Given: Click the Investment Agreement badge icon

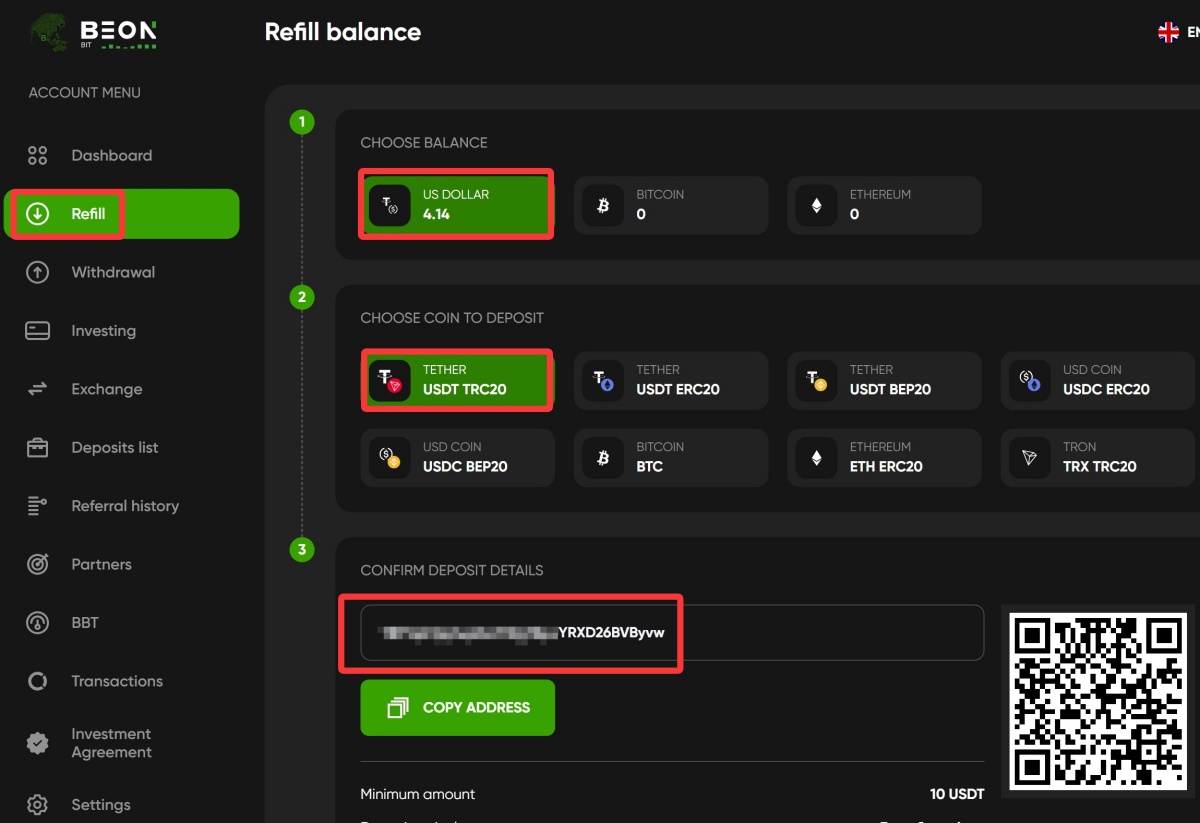Looking at the screenshot, I should pyautogui.click(x=38, y=743).
